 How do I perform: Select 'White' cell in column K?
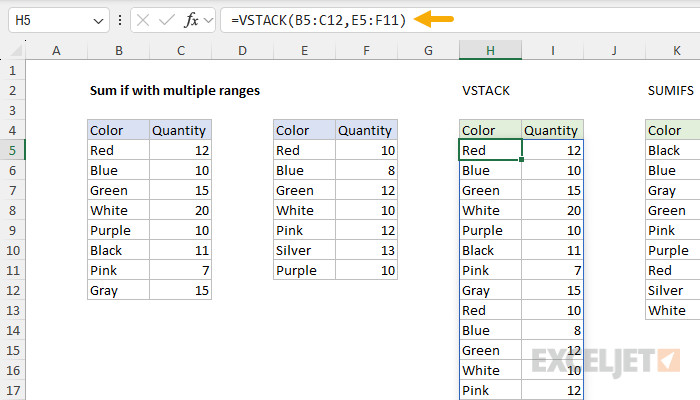pos(673,310)
